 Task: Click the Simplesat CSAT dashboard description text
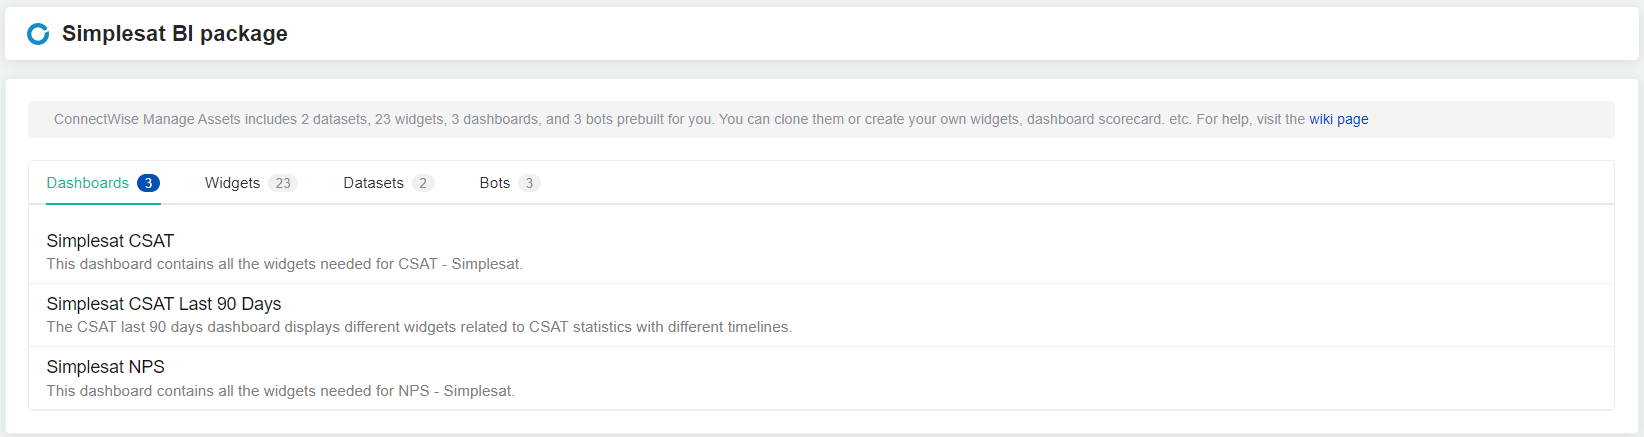284,264
